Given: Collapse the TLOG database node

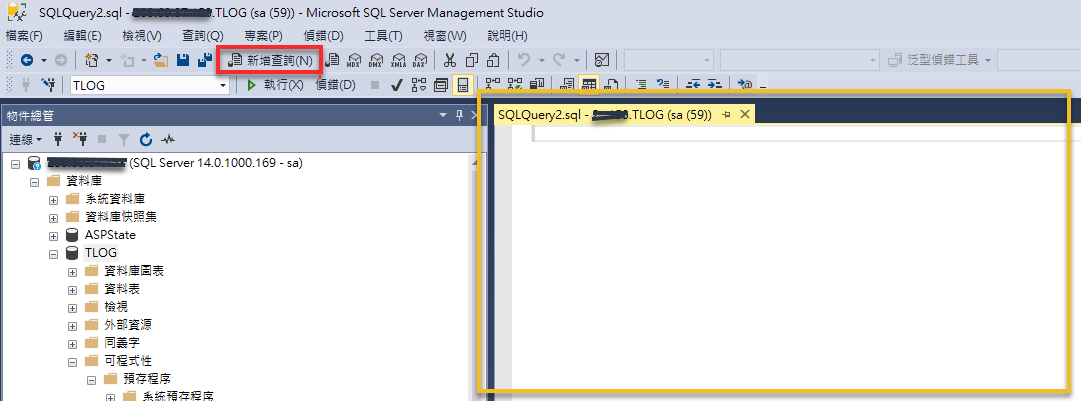Looking at the screenshot, I should pos(53,254).
